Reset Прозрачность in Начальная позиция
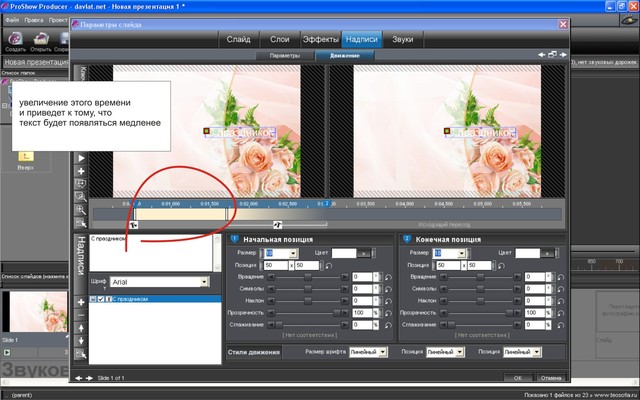The height and width of the screenshot is (400, 640). [388, 313]
